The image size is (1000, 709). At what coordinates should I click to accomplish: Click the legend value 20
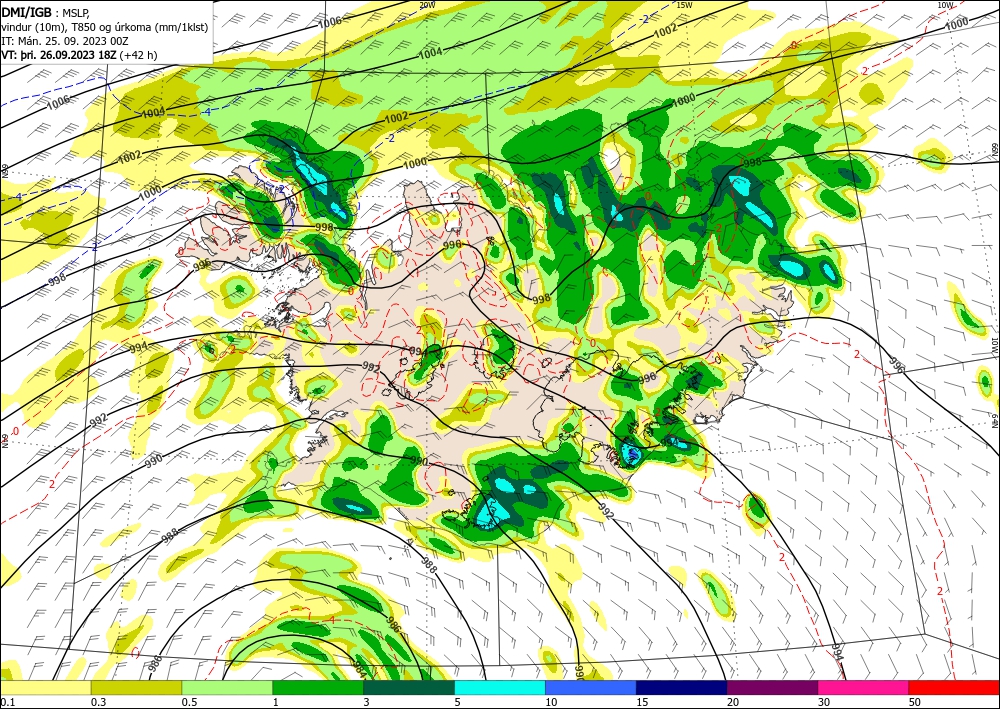733,702
